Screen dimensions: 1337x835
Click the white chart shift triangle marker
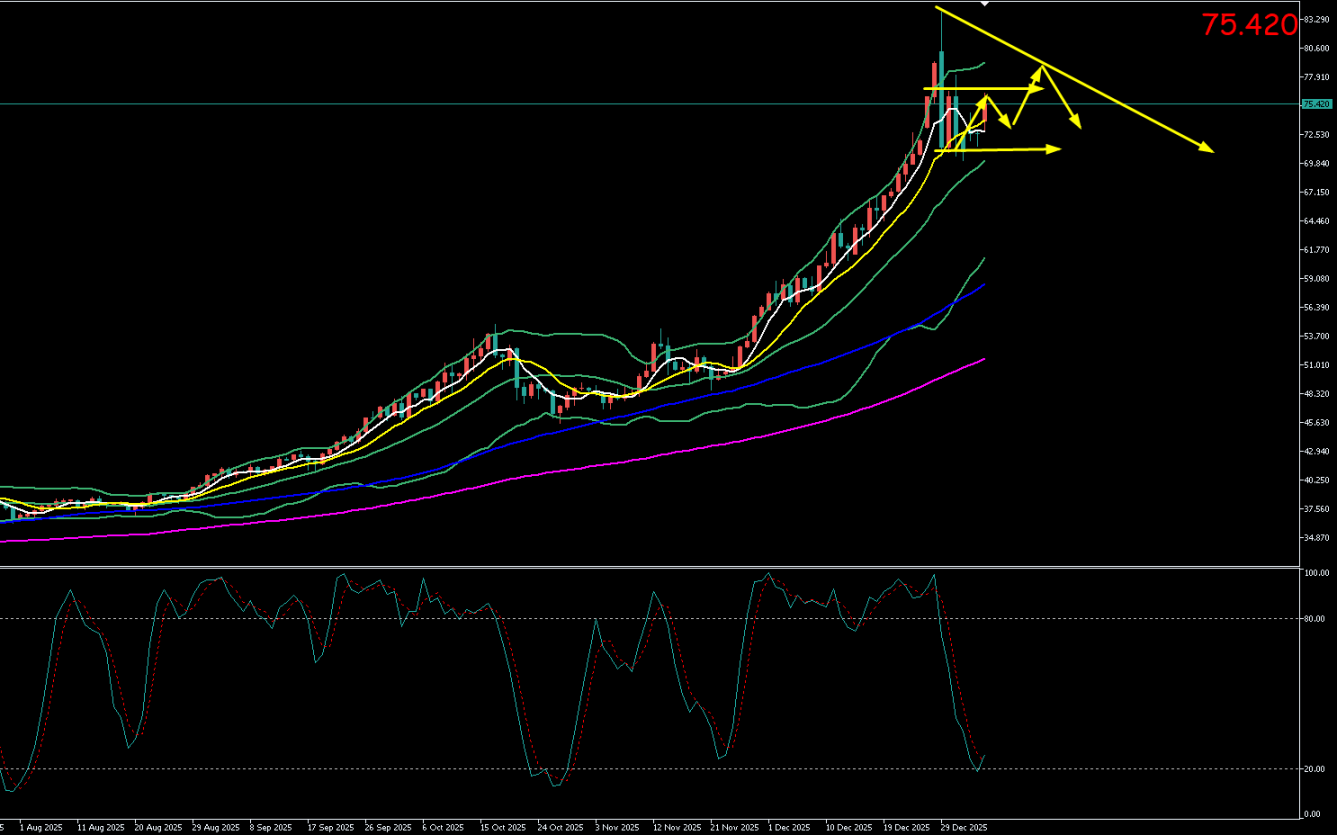[x=985, y=4]
